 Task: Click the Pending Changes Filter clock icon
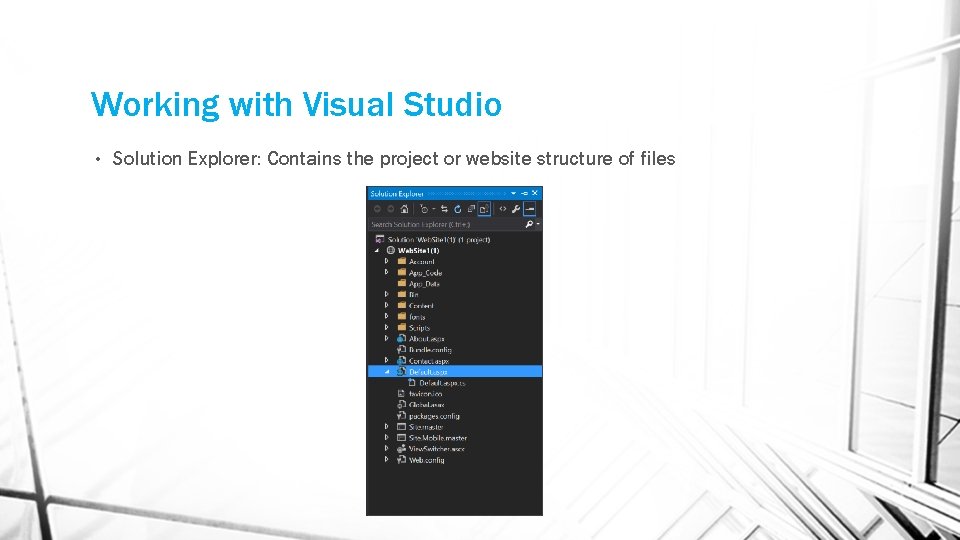(424, 209)
